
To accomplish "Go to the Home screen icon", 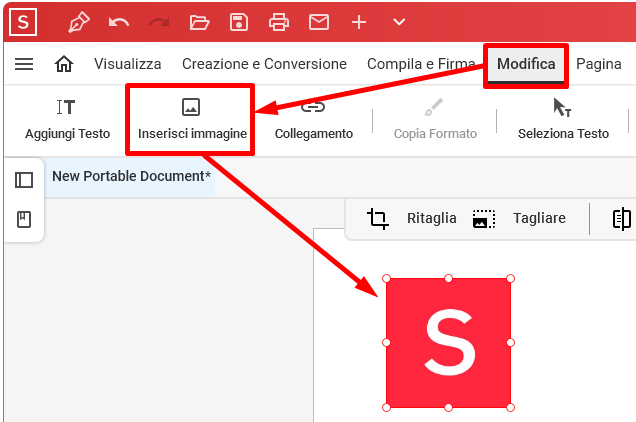I will 64,64.
